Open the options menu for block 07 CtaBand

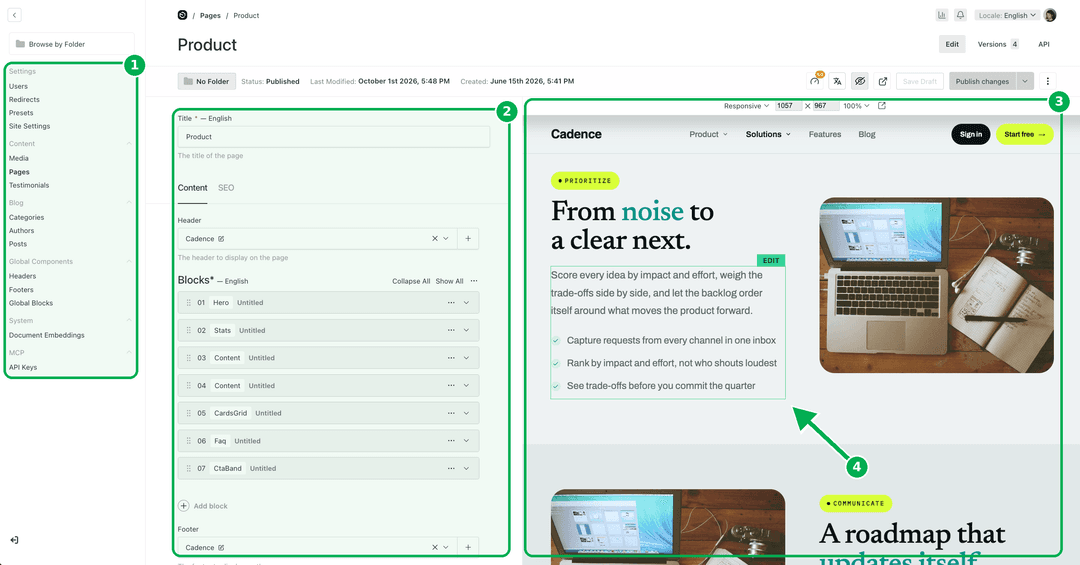point(451,469)
